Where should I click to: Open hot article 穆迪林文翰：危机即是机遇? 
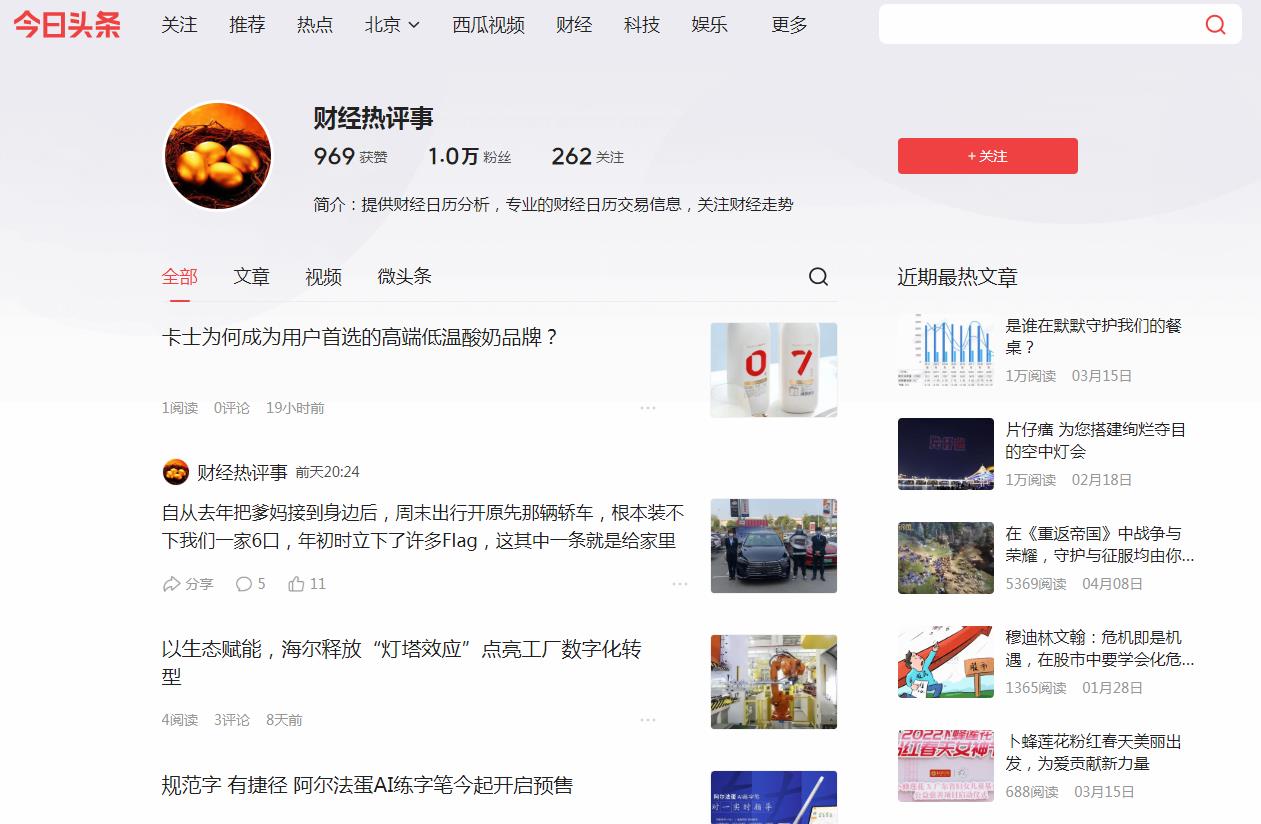[1100, 649]
